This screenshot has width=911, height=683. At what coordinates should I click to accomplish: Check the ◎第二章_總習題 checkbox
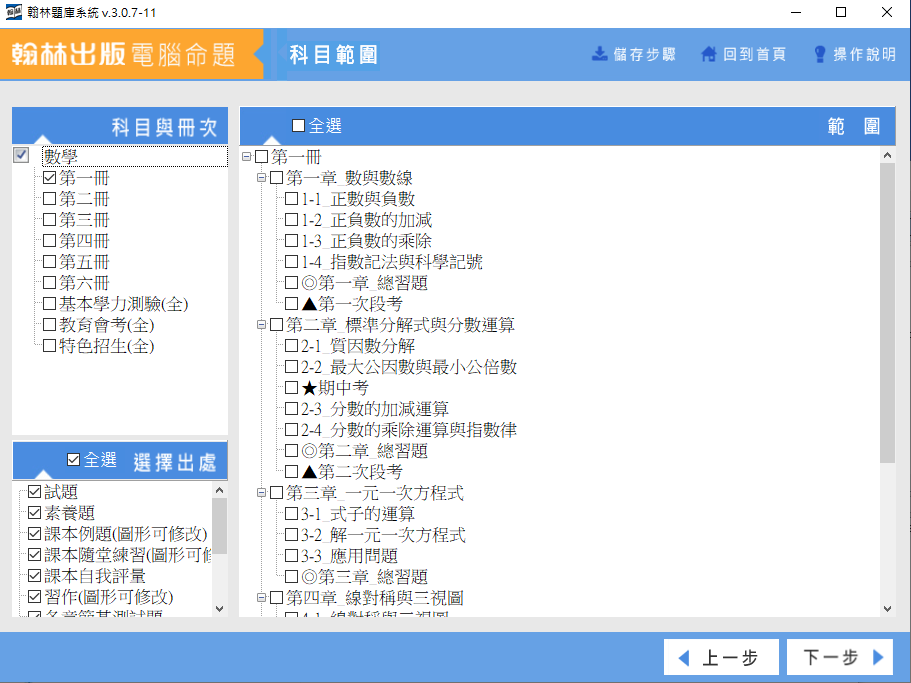tap(291, 450)
